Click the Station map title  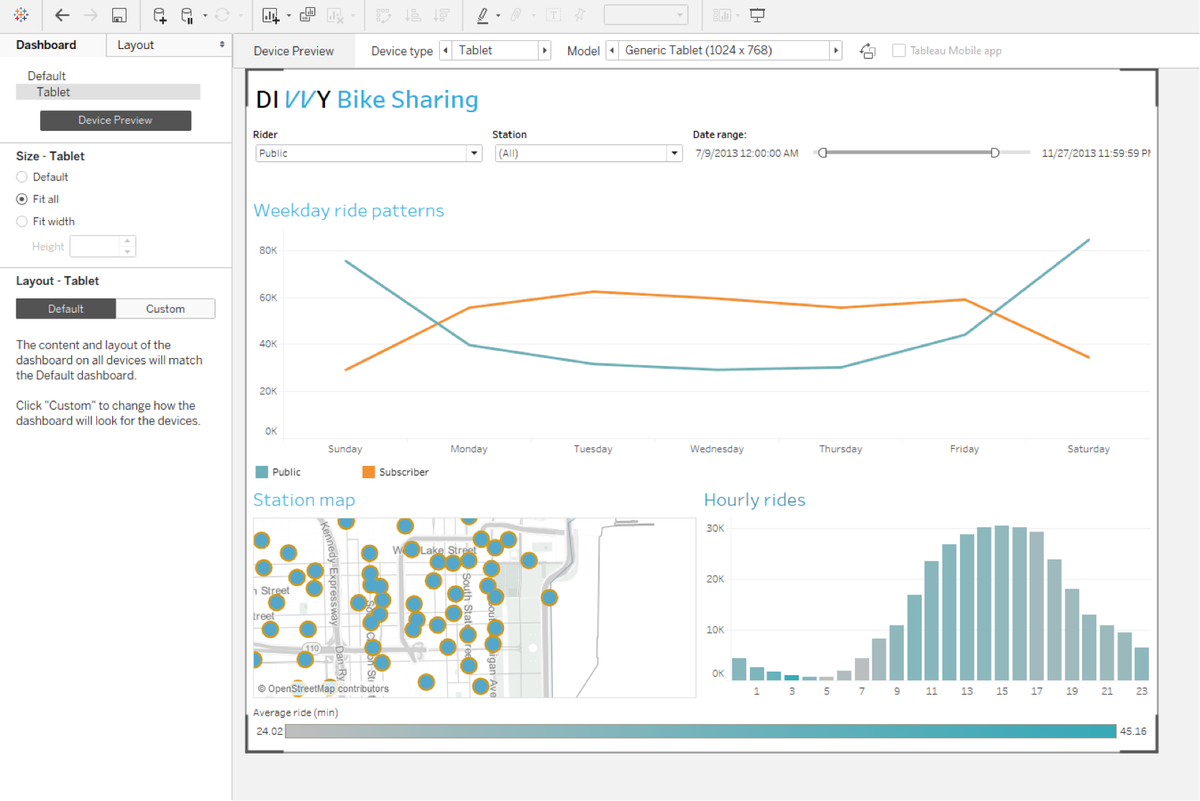[x=304, y=500]
